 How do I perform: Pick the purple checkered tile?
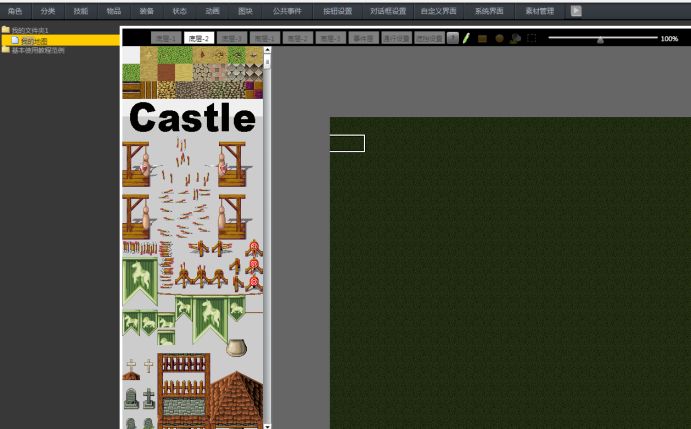click(254, 90)
